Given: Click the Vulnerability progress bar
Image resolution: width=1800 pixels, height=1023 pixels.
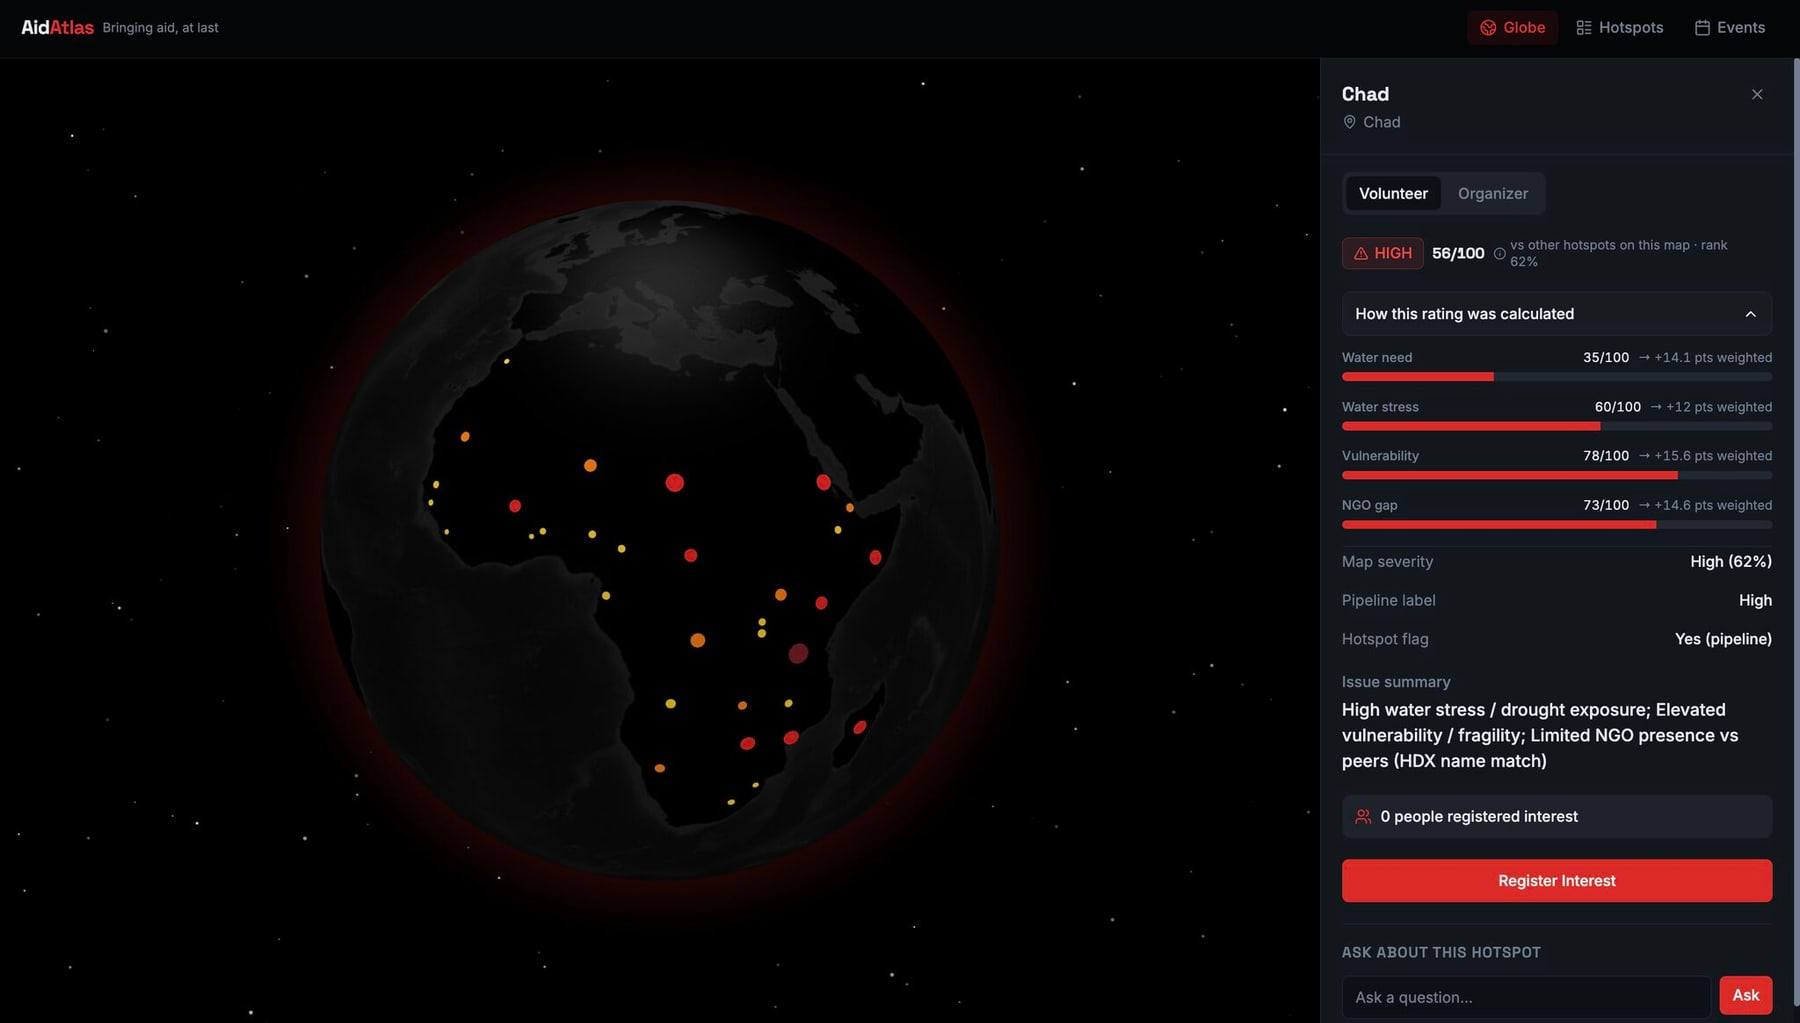Looking at the screenshot, I should (1556, 475).
